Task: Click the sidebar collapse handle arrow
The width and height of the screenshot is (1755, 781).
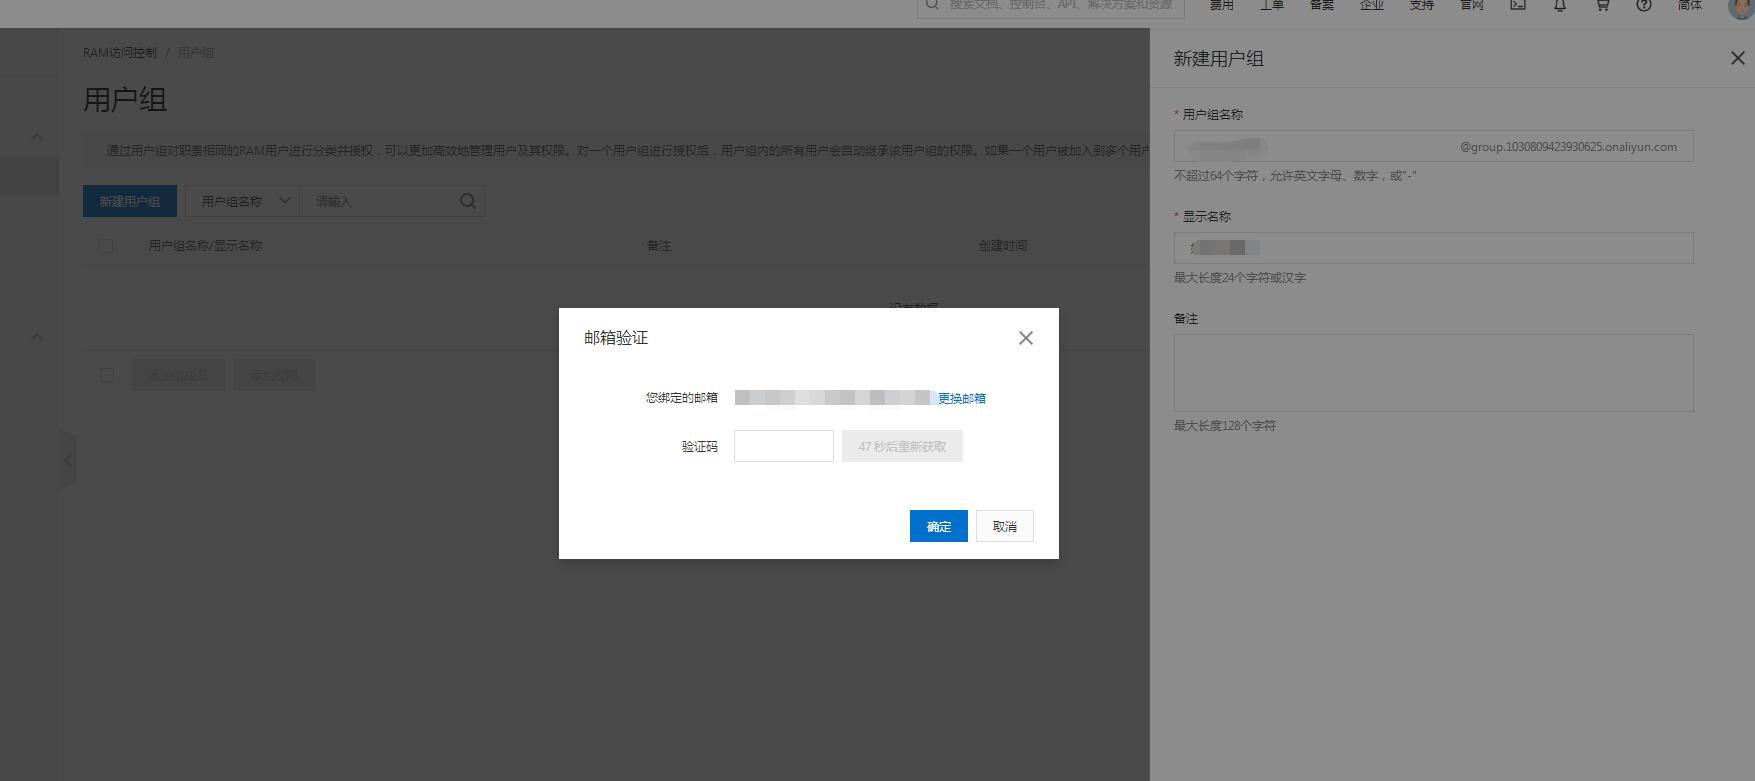Action: point(67,460)
